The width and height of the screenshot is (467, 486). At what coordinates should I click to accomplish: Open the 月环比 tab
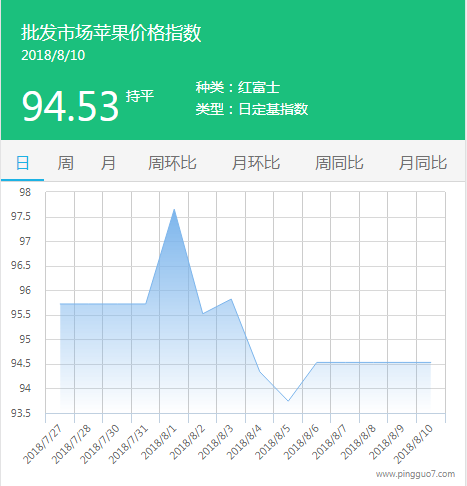(256, 163)
